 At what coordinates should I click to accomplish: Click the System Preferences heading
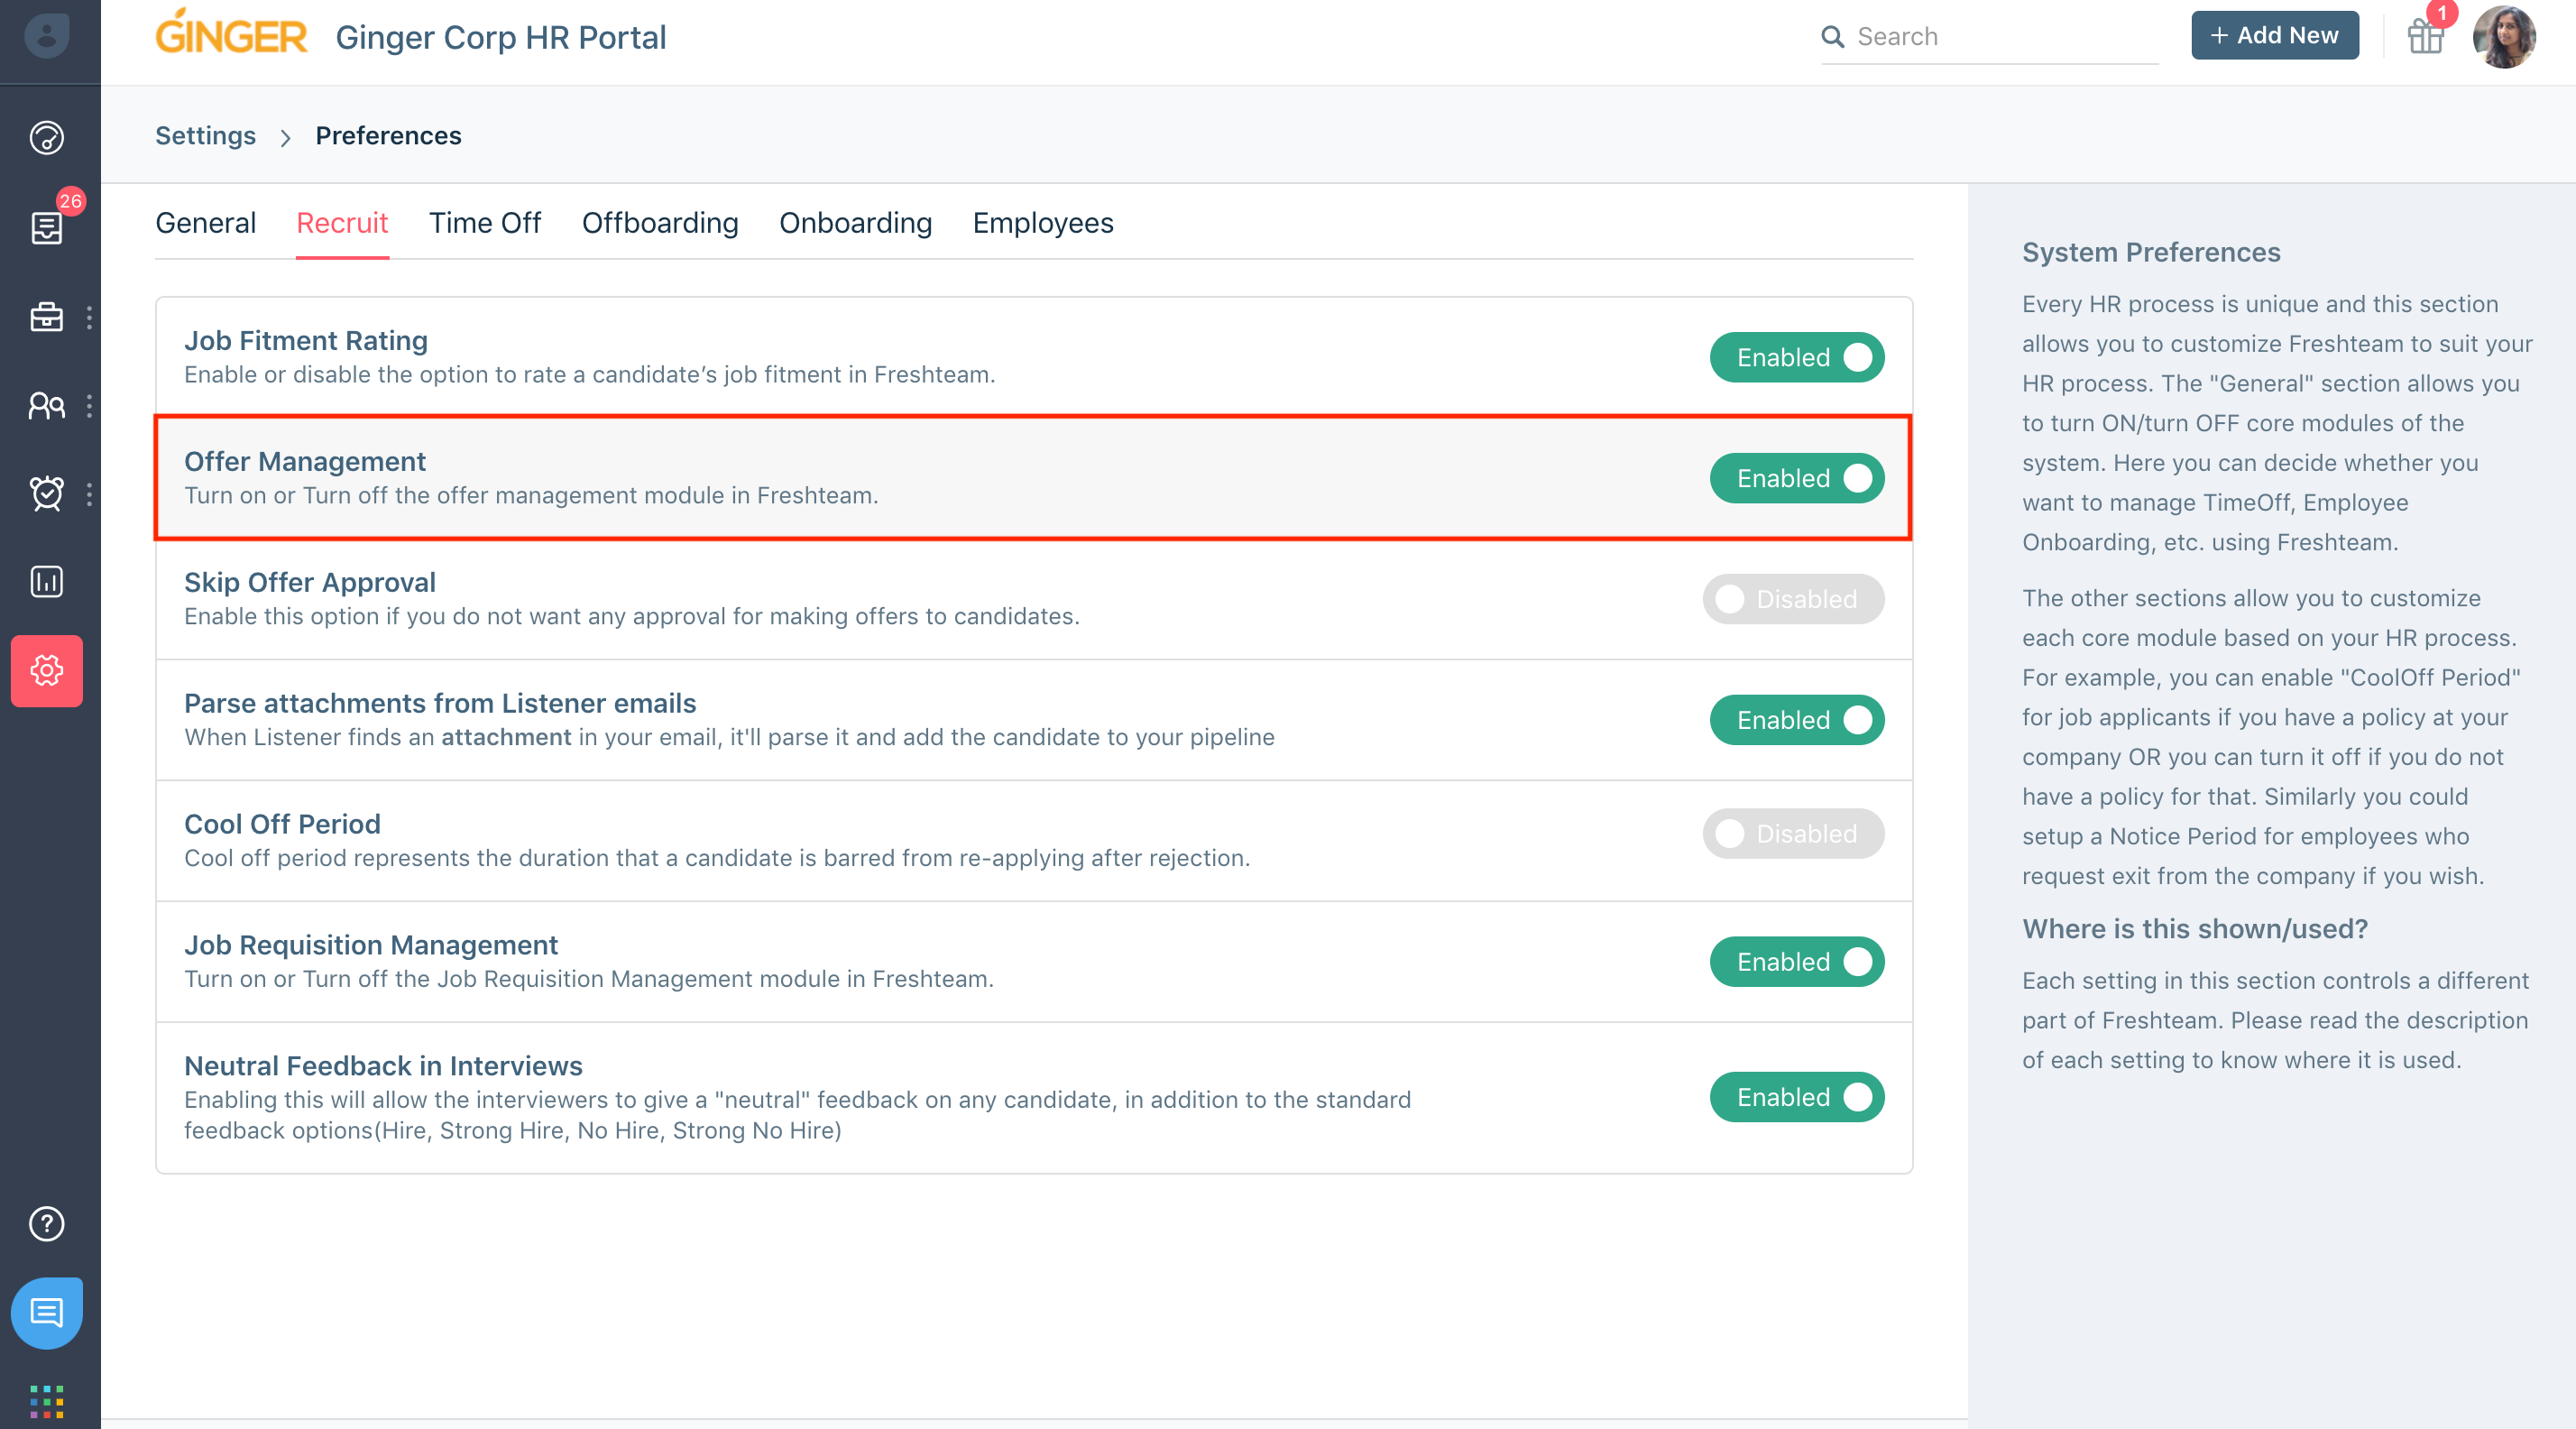pyautogui.click(x=2151, y=252)
